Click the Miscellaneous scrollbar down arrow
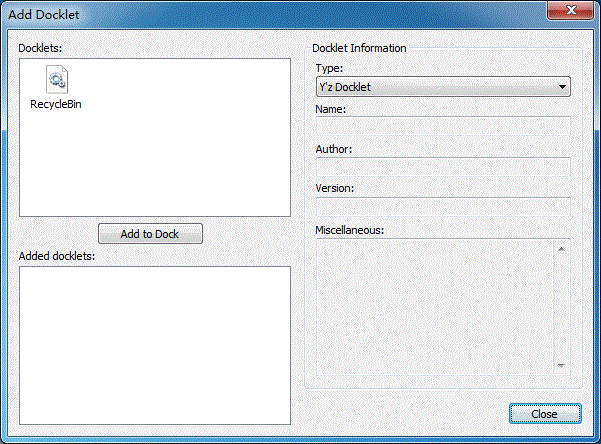601x444 pixels. (562, 365)
